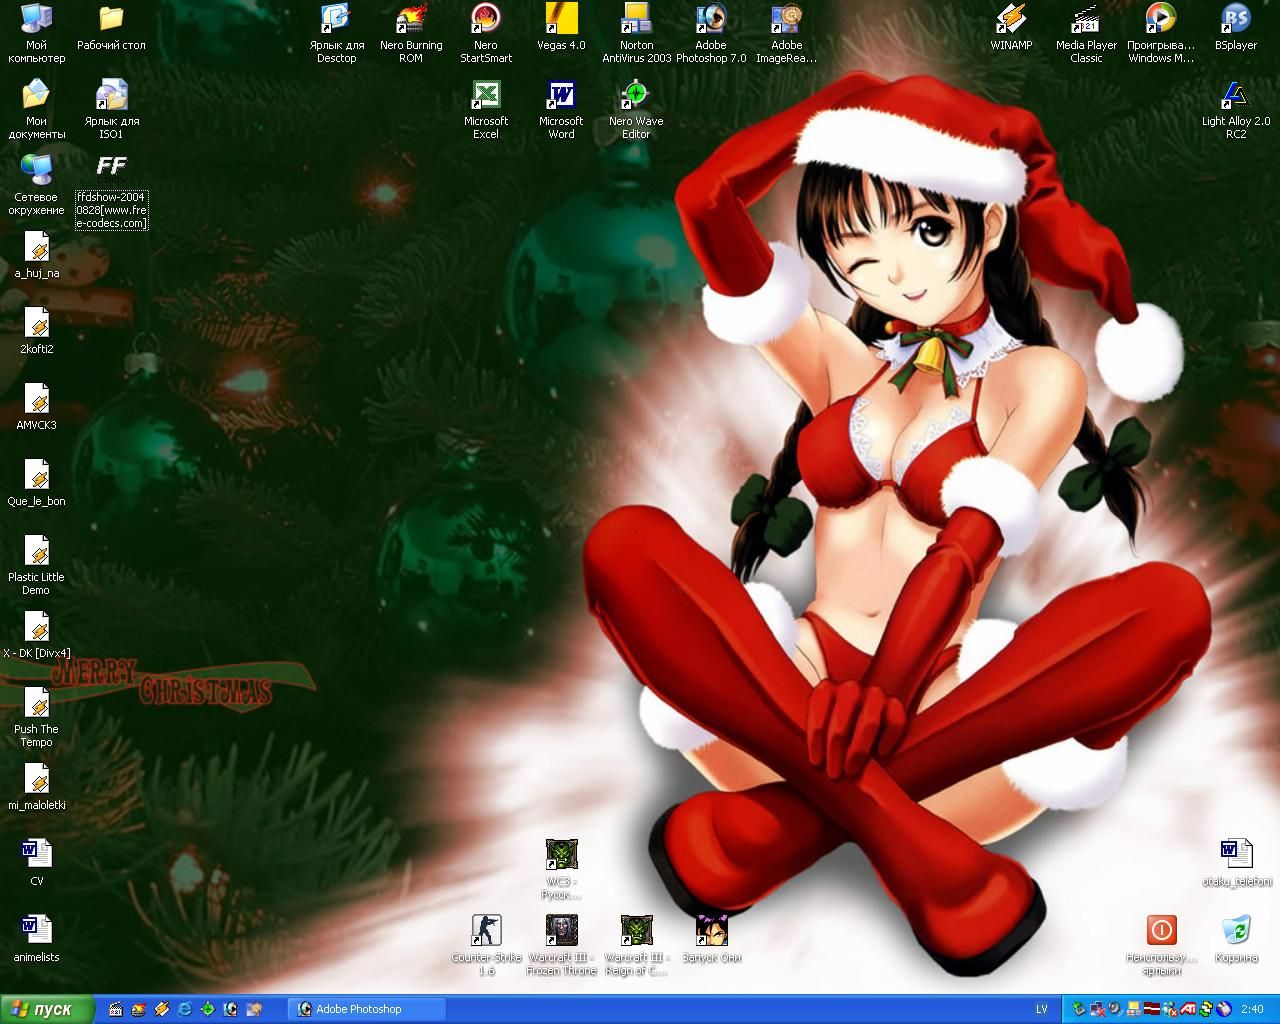Open the пуск Start menu
This screenshot has width=1280, height=1024.
pos(46,1009)
